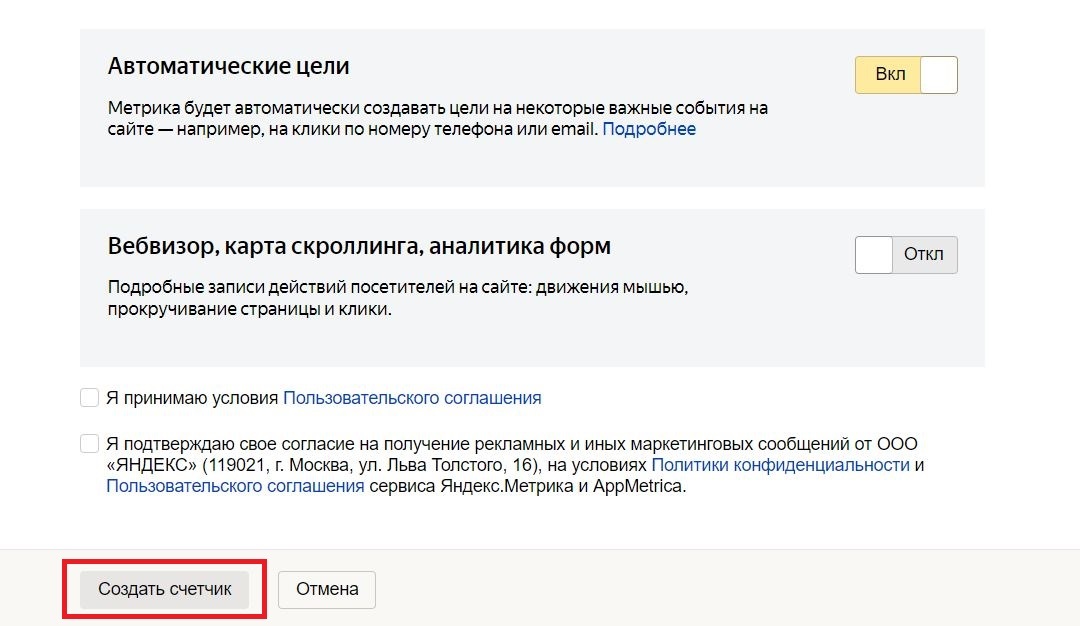Screen dimensions: 1080x626
Task: Click the 'Автоматические цели' heading
Action: (x=228, y=67)
